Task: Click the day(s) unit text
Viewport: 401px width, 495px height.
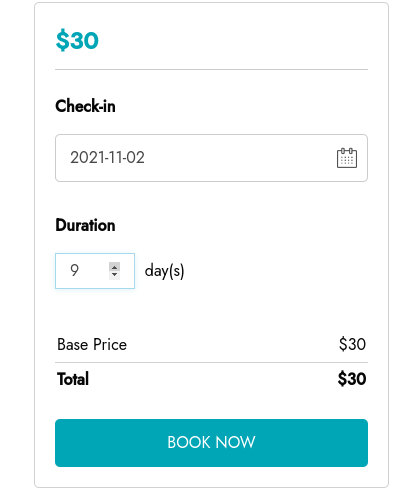Action: coord(164,271)
